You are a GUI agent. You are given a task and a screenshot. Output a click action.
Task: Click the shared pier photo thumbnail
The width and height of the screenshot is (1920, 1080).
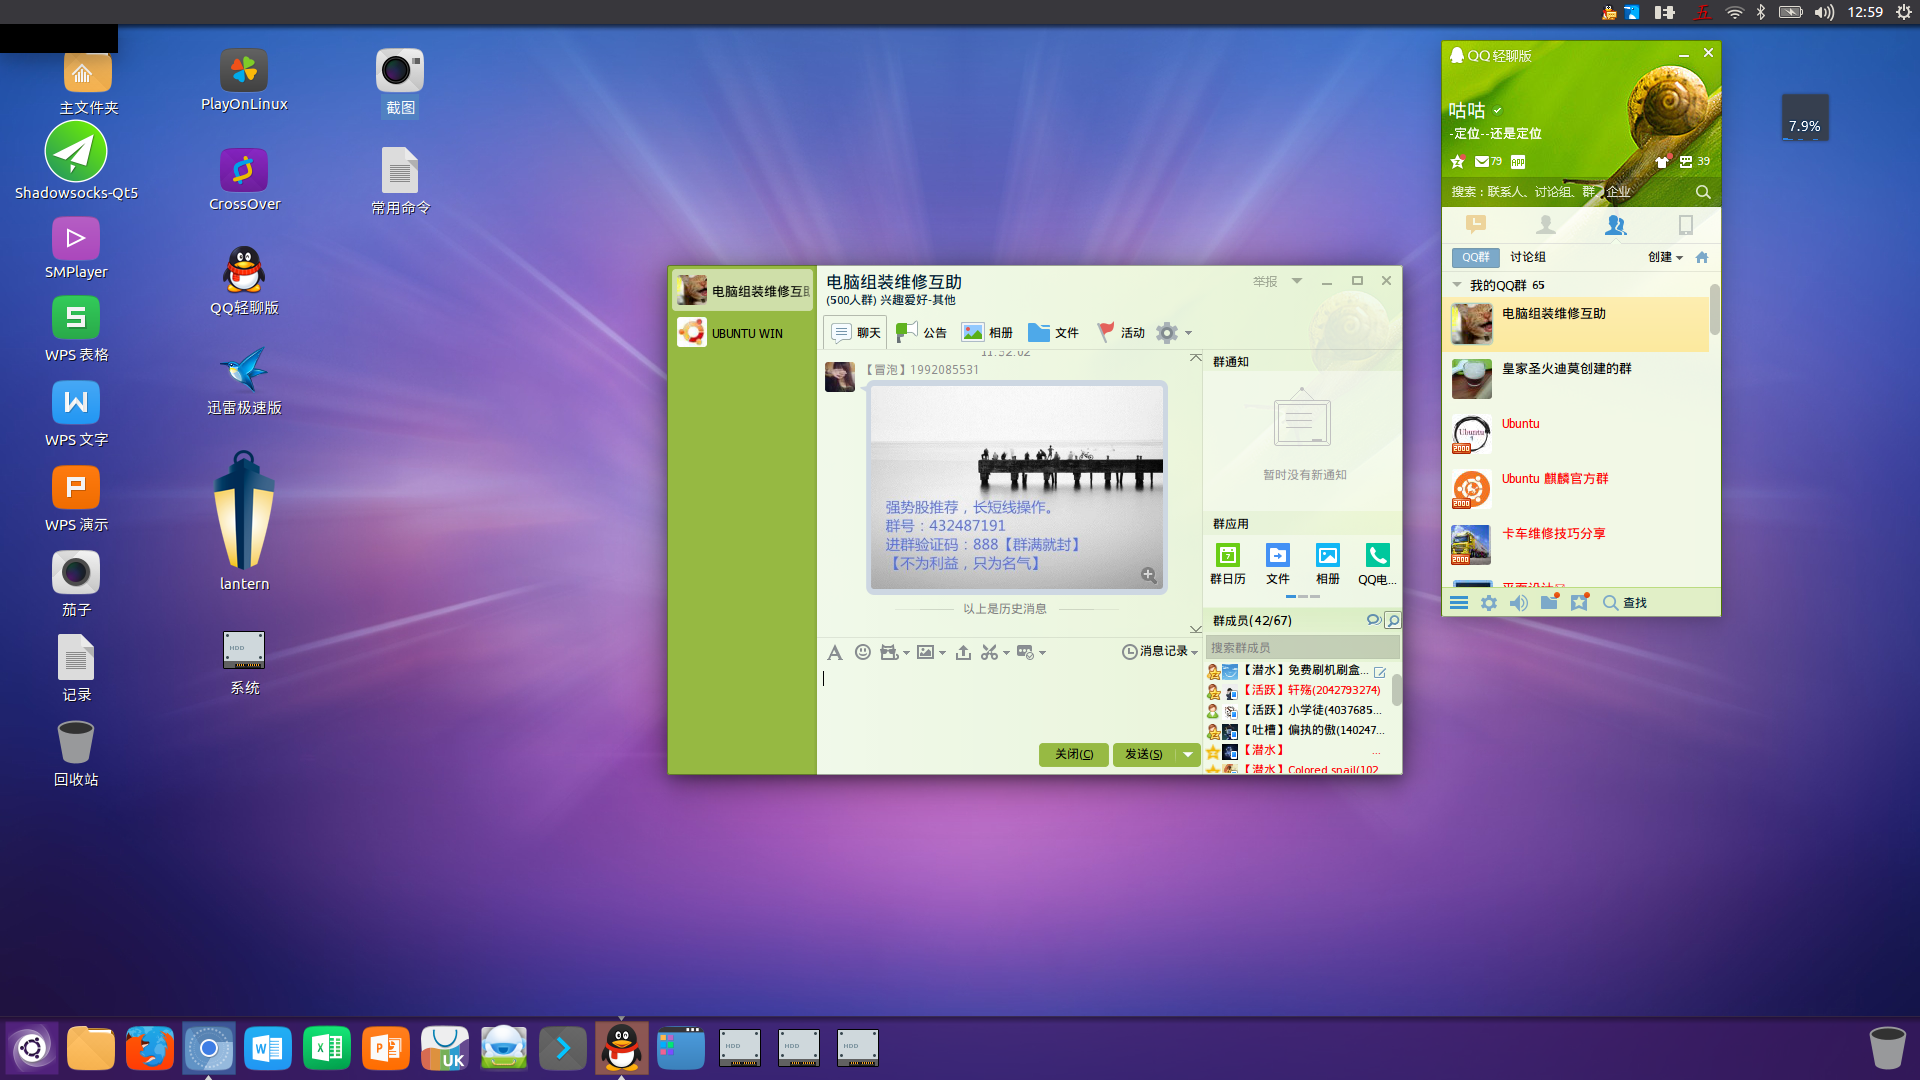1017,487
